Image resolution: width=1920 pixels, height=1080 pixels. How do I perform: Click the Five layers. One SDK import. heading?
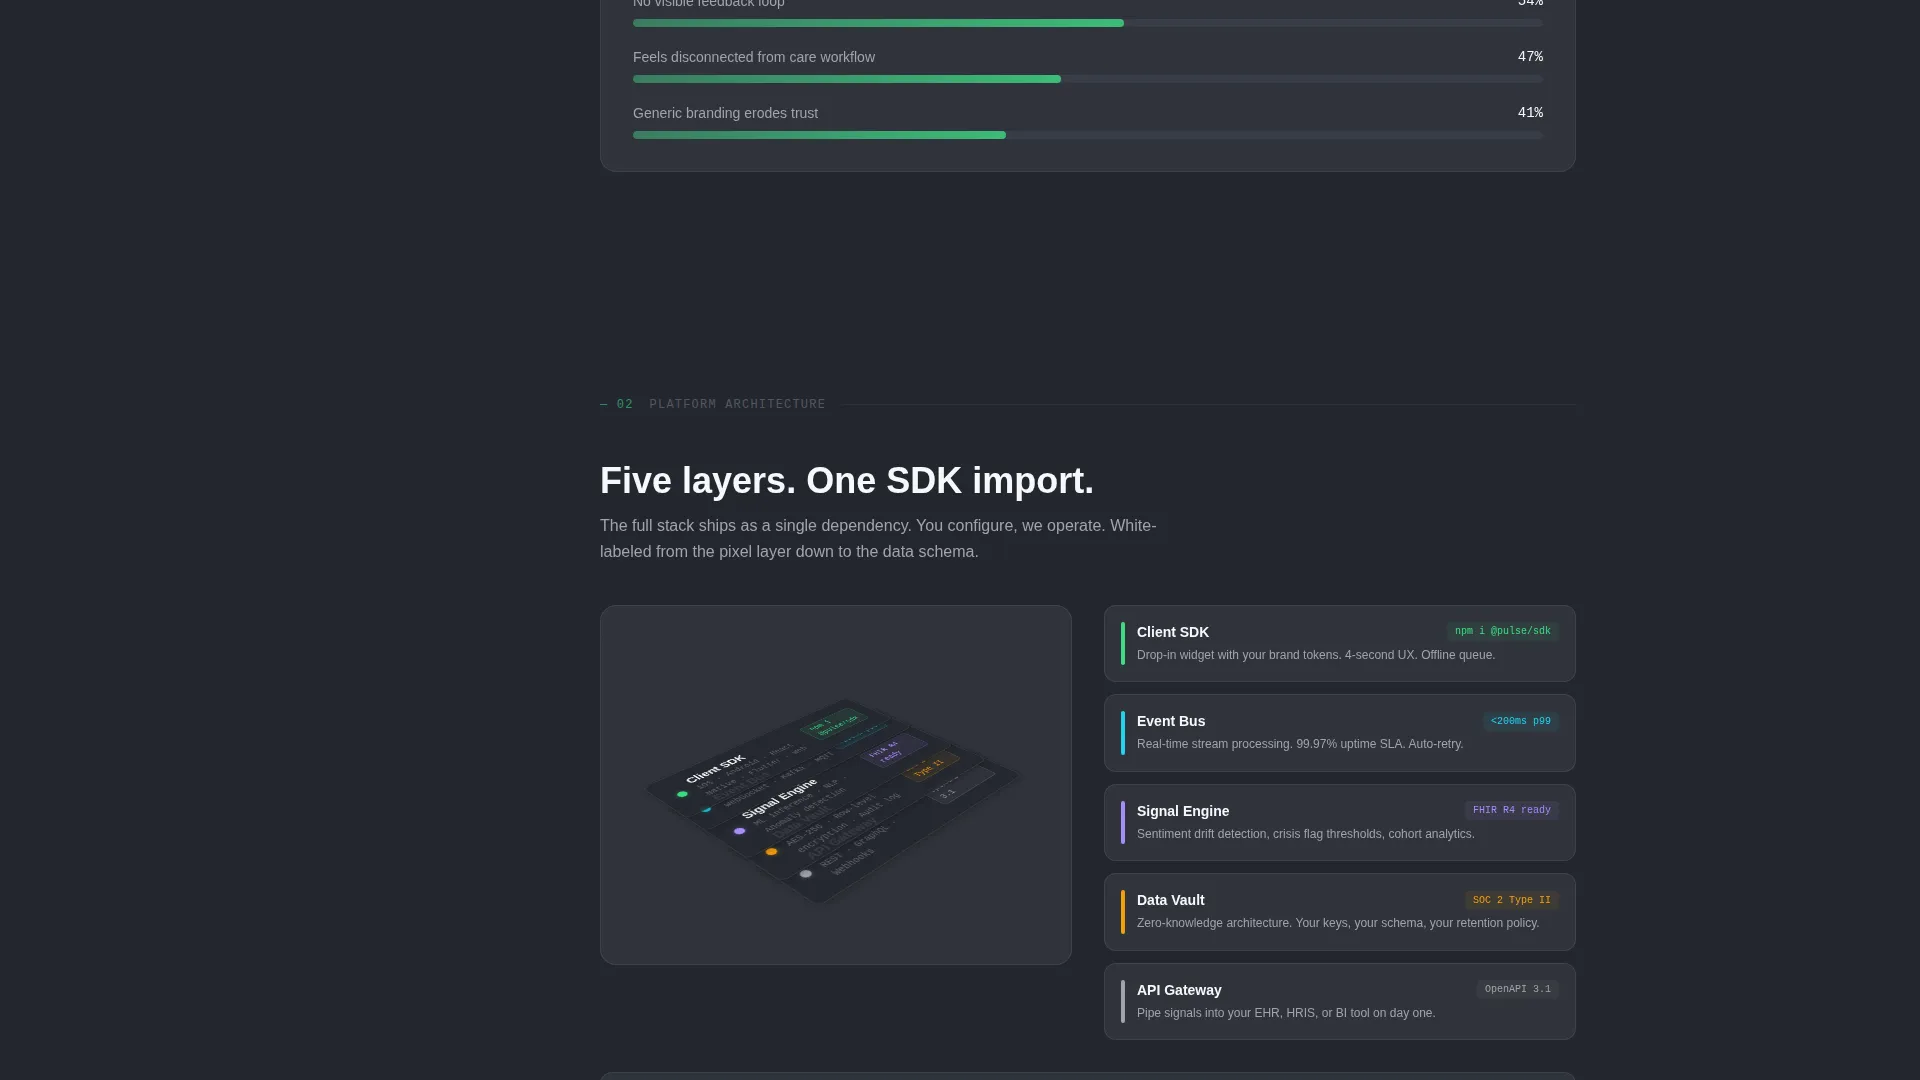846,481
